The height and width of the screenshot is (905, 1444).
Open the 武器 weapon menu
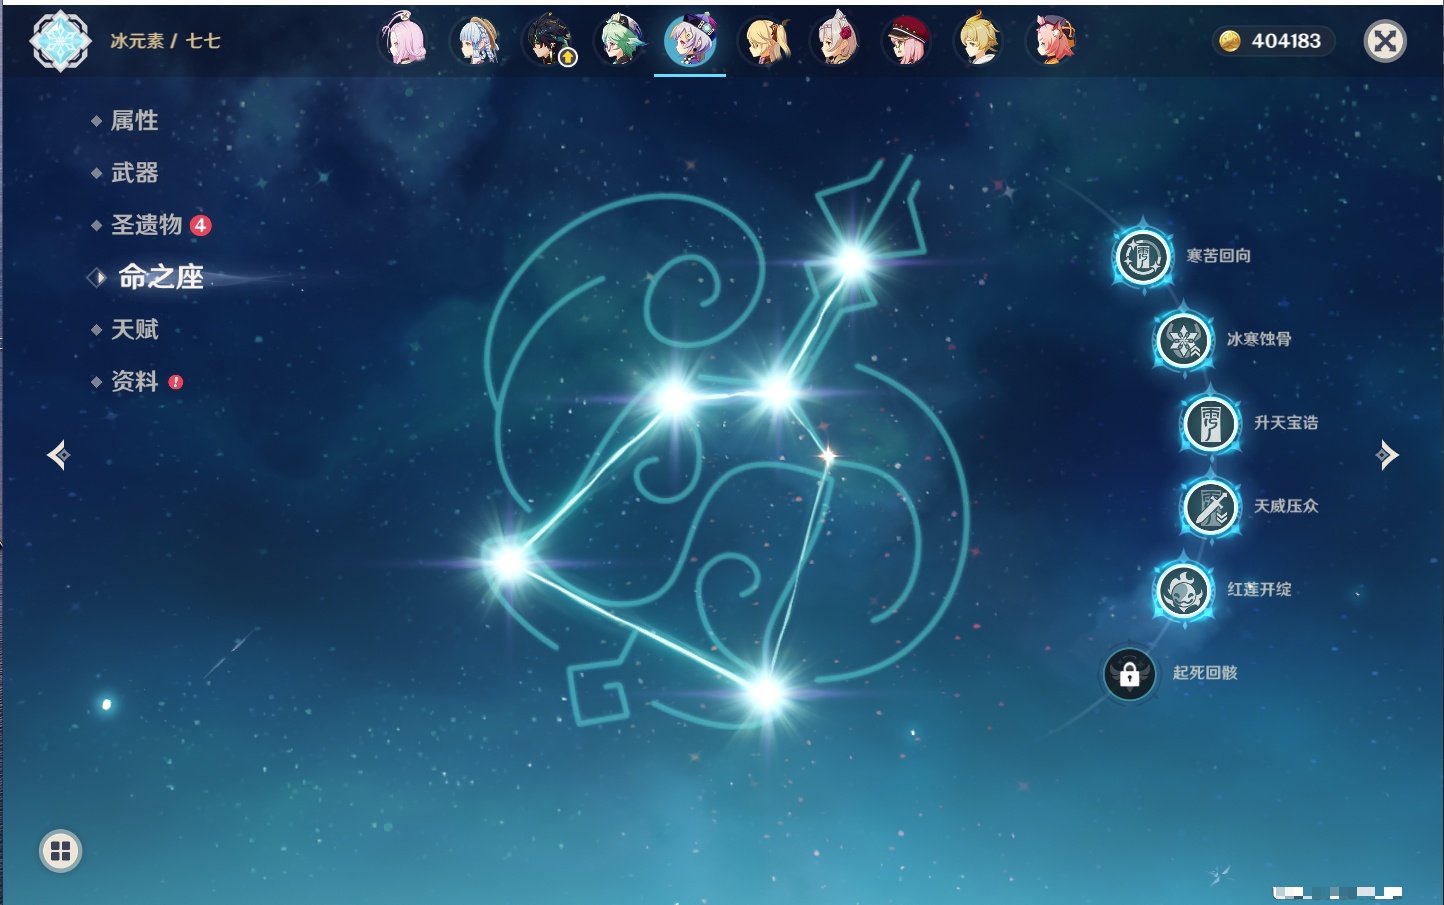pos(133,173)
